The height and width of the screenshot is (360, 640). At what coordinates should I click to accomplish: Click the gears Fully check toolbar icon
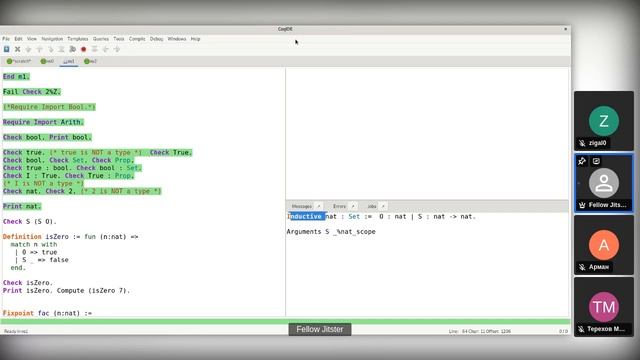click(73, 49)
